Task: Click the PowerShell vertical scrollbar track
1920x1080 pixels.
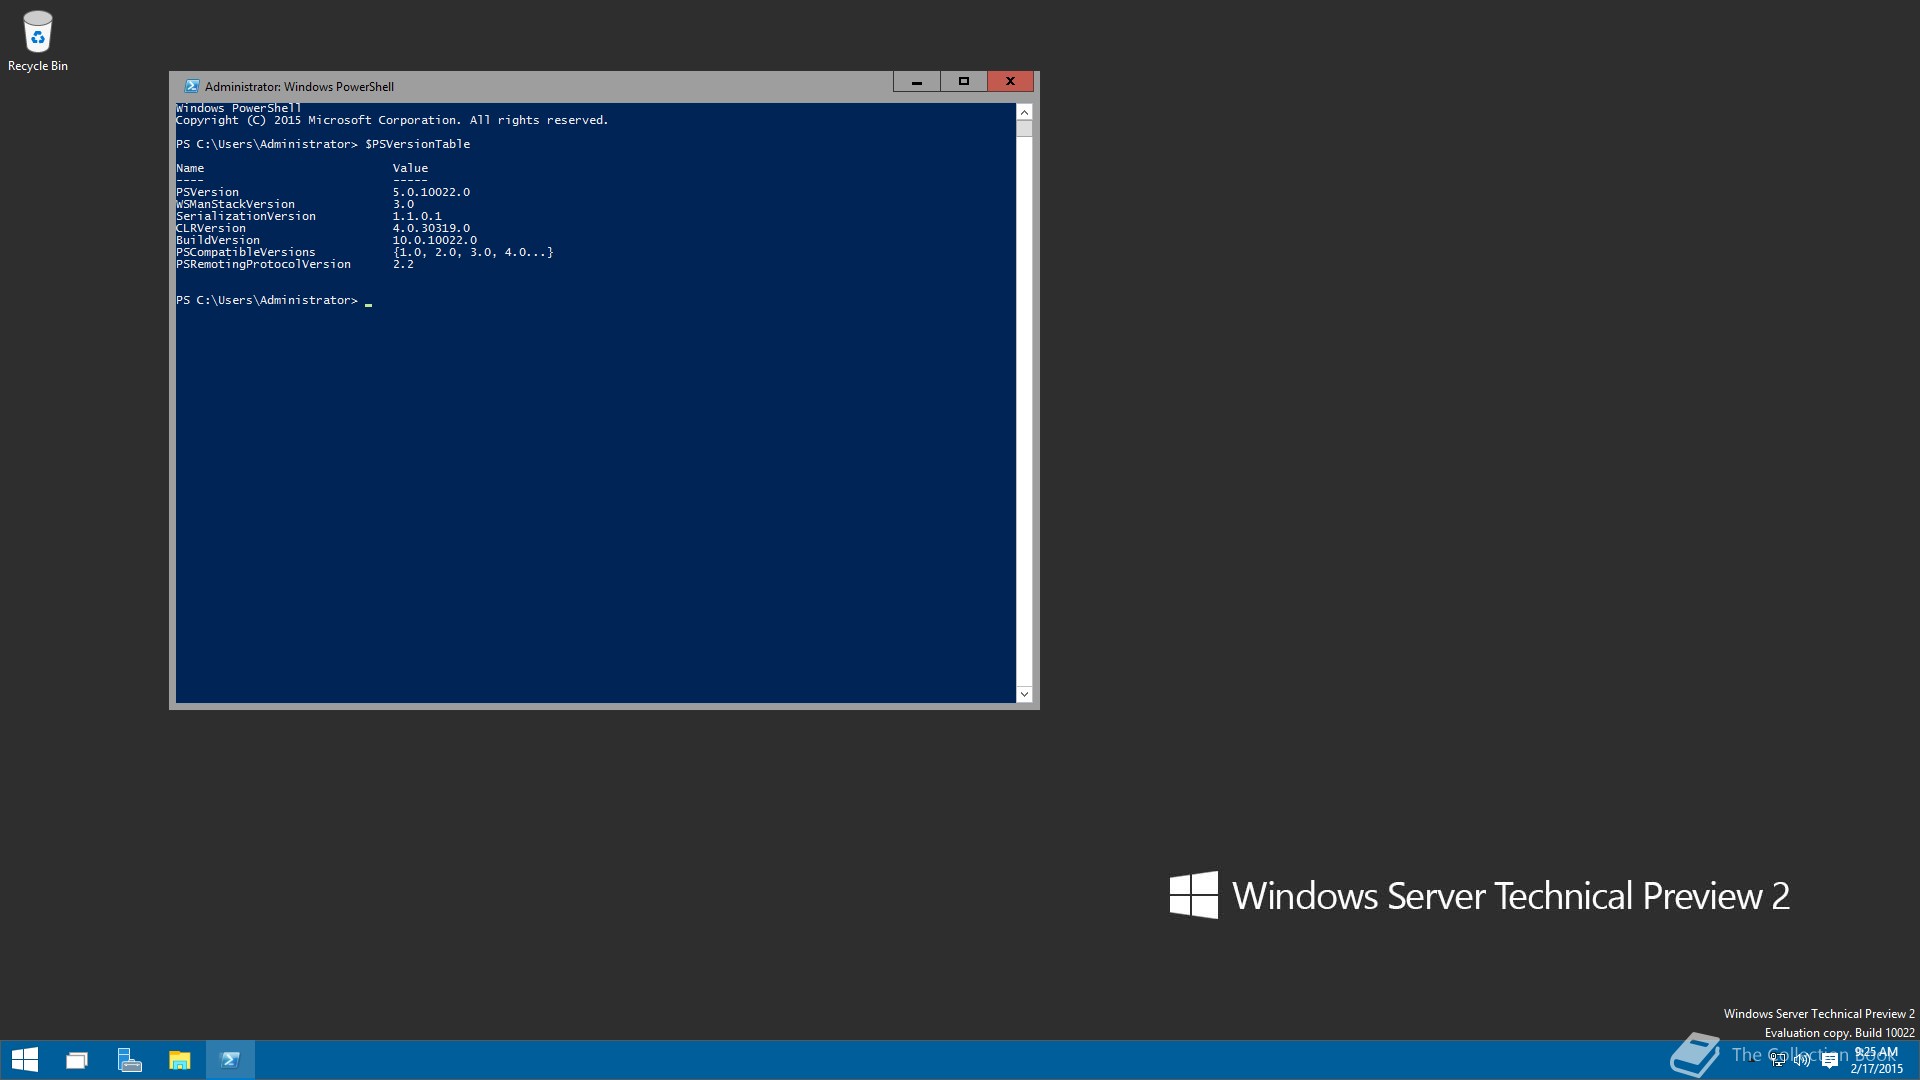Action: [x=1024, y=410]
